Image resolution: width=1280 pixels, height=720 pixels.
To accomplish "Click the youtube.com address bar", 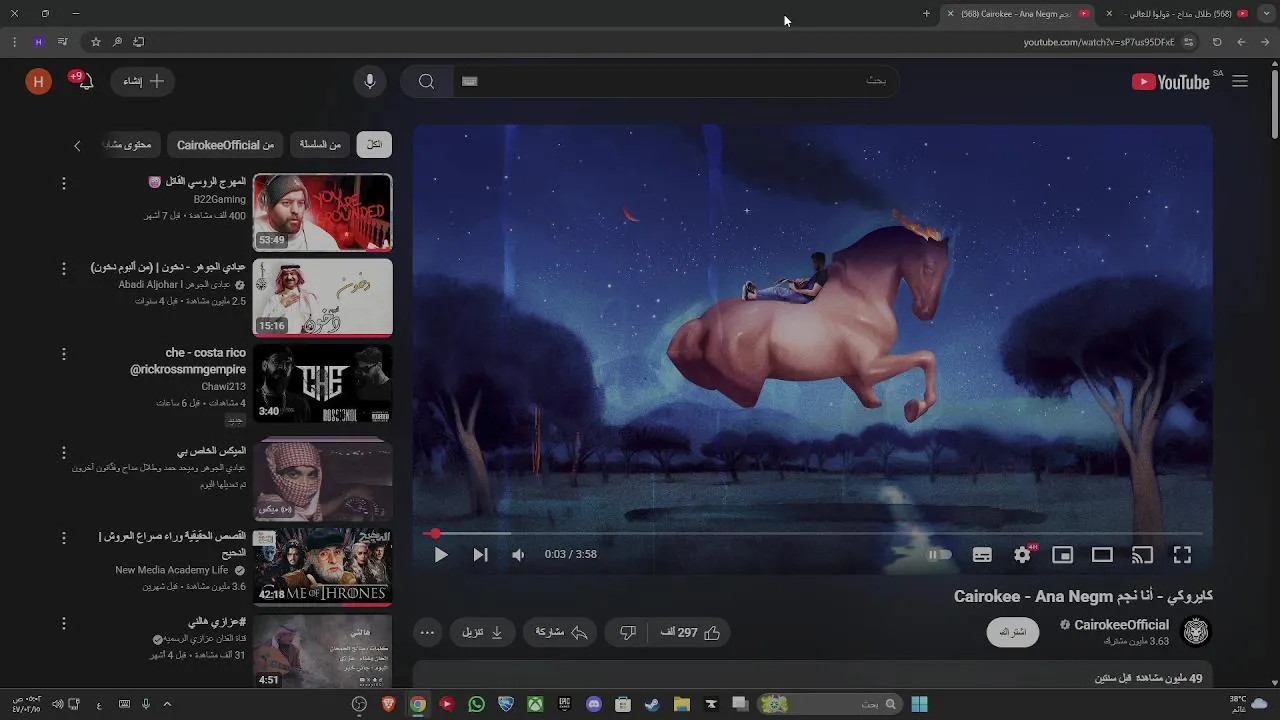I will [1098, 42].
